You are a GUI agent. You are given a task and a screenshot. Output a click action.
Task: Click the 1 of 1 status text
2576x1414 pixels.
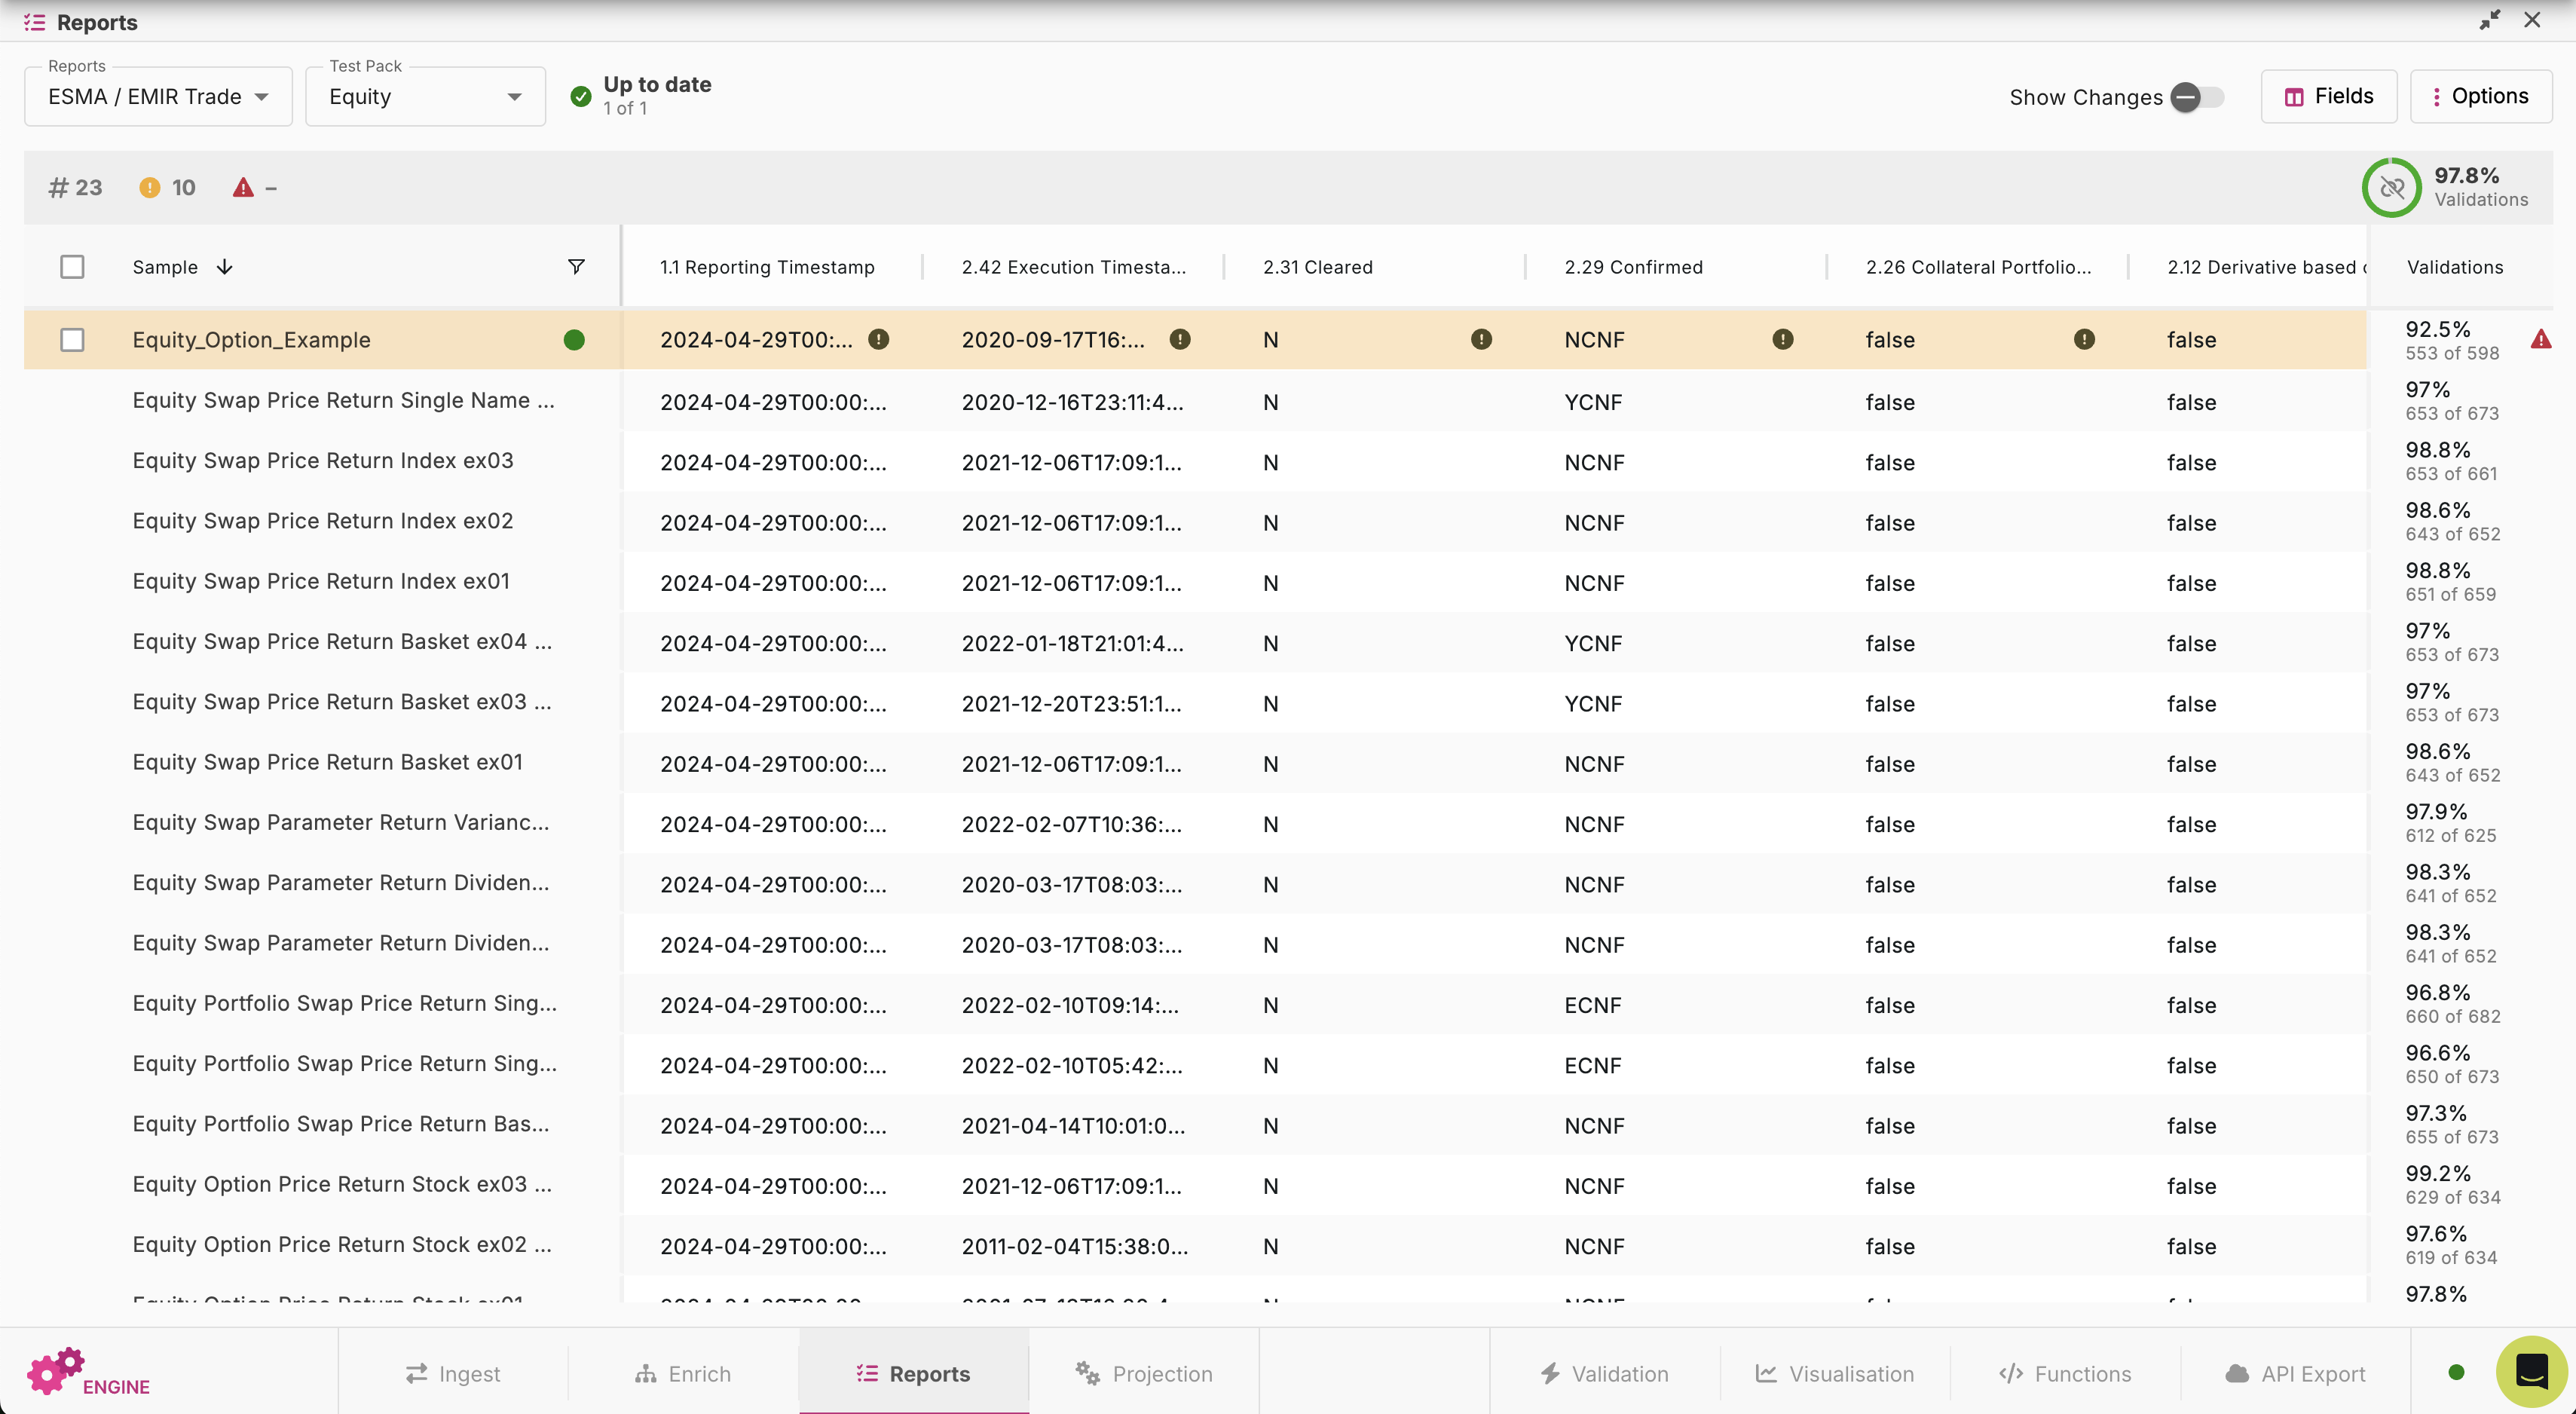pyautogui.click(x=625, y=108)
